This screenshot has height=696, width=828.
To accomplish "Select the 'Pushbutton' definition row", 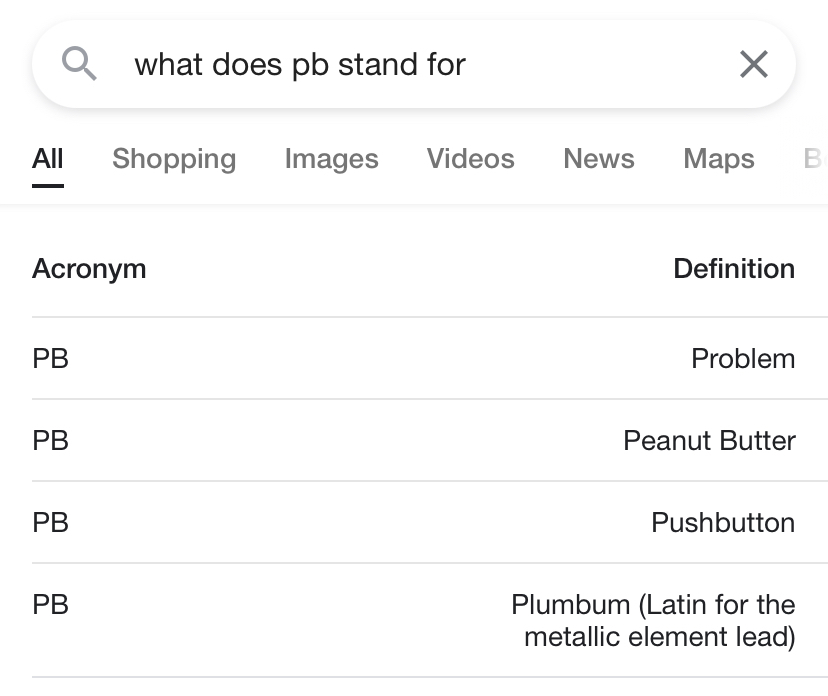I will click(723, 522).
